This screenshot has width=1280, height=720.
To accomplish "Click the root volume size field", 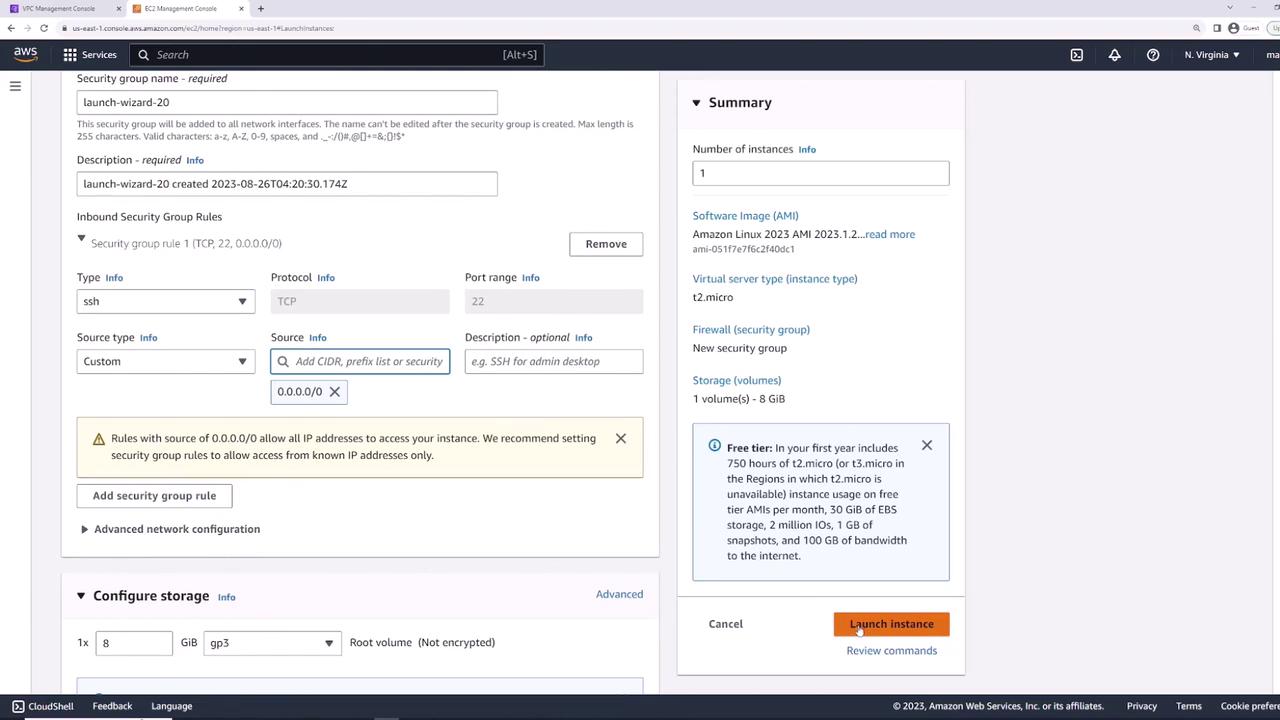I will click(x=134, y=643).
